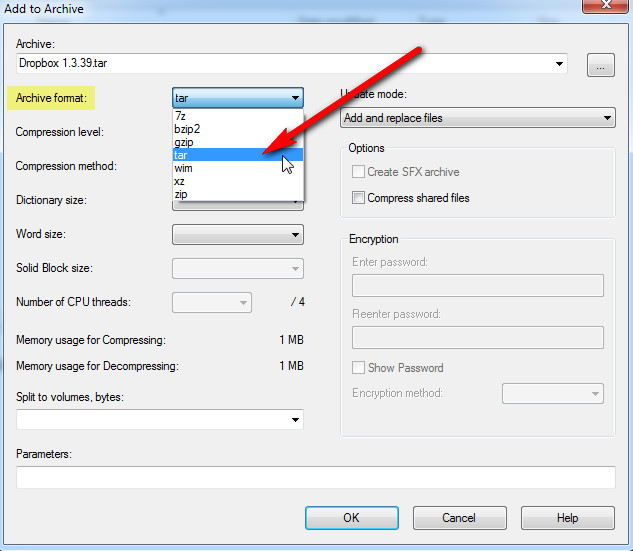
Task: Close the Add to Archive dialog
Action: click(605, 6)
